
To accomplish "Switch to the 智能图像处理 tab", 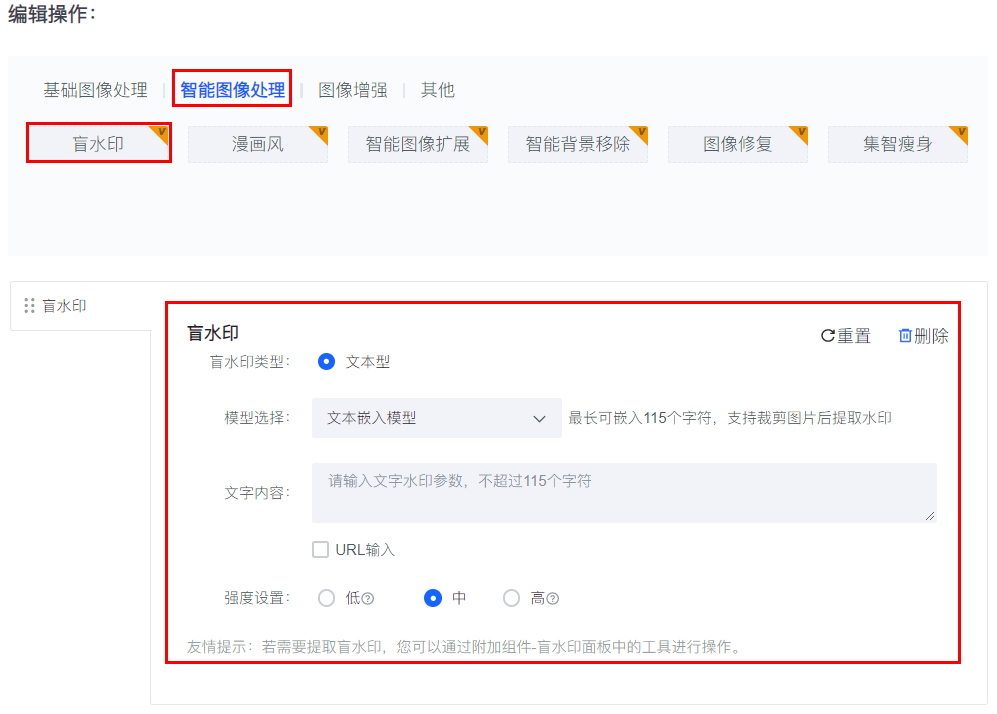I will coord(233,90).
